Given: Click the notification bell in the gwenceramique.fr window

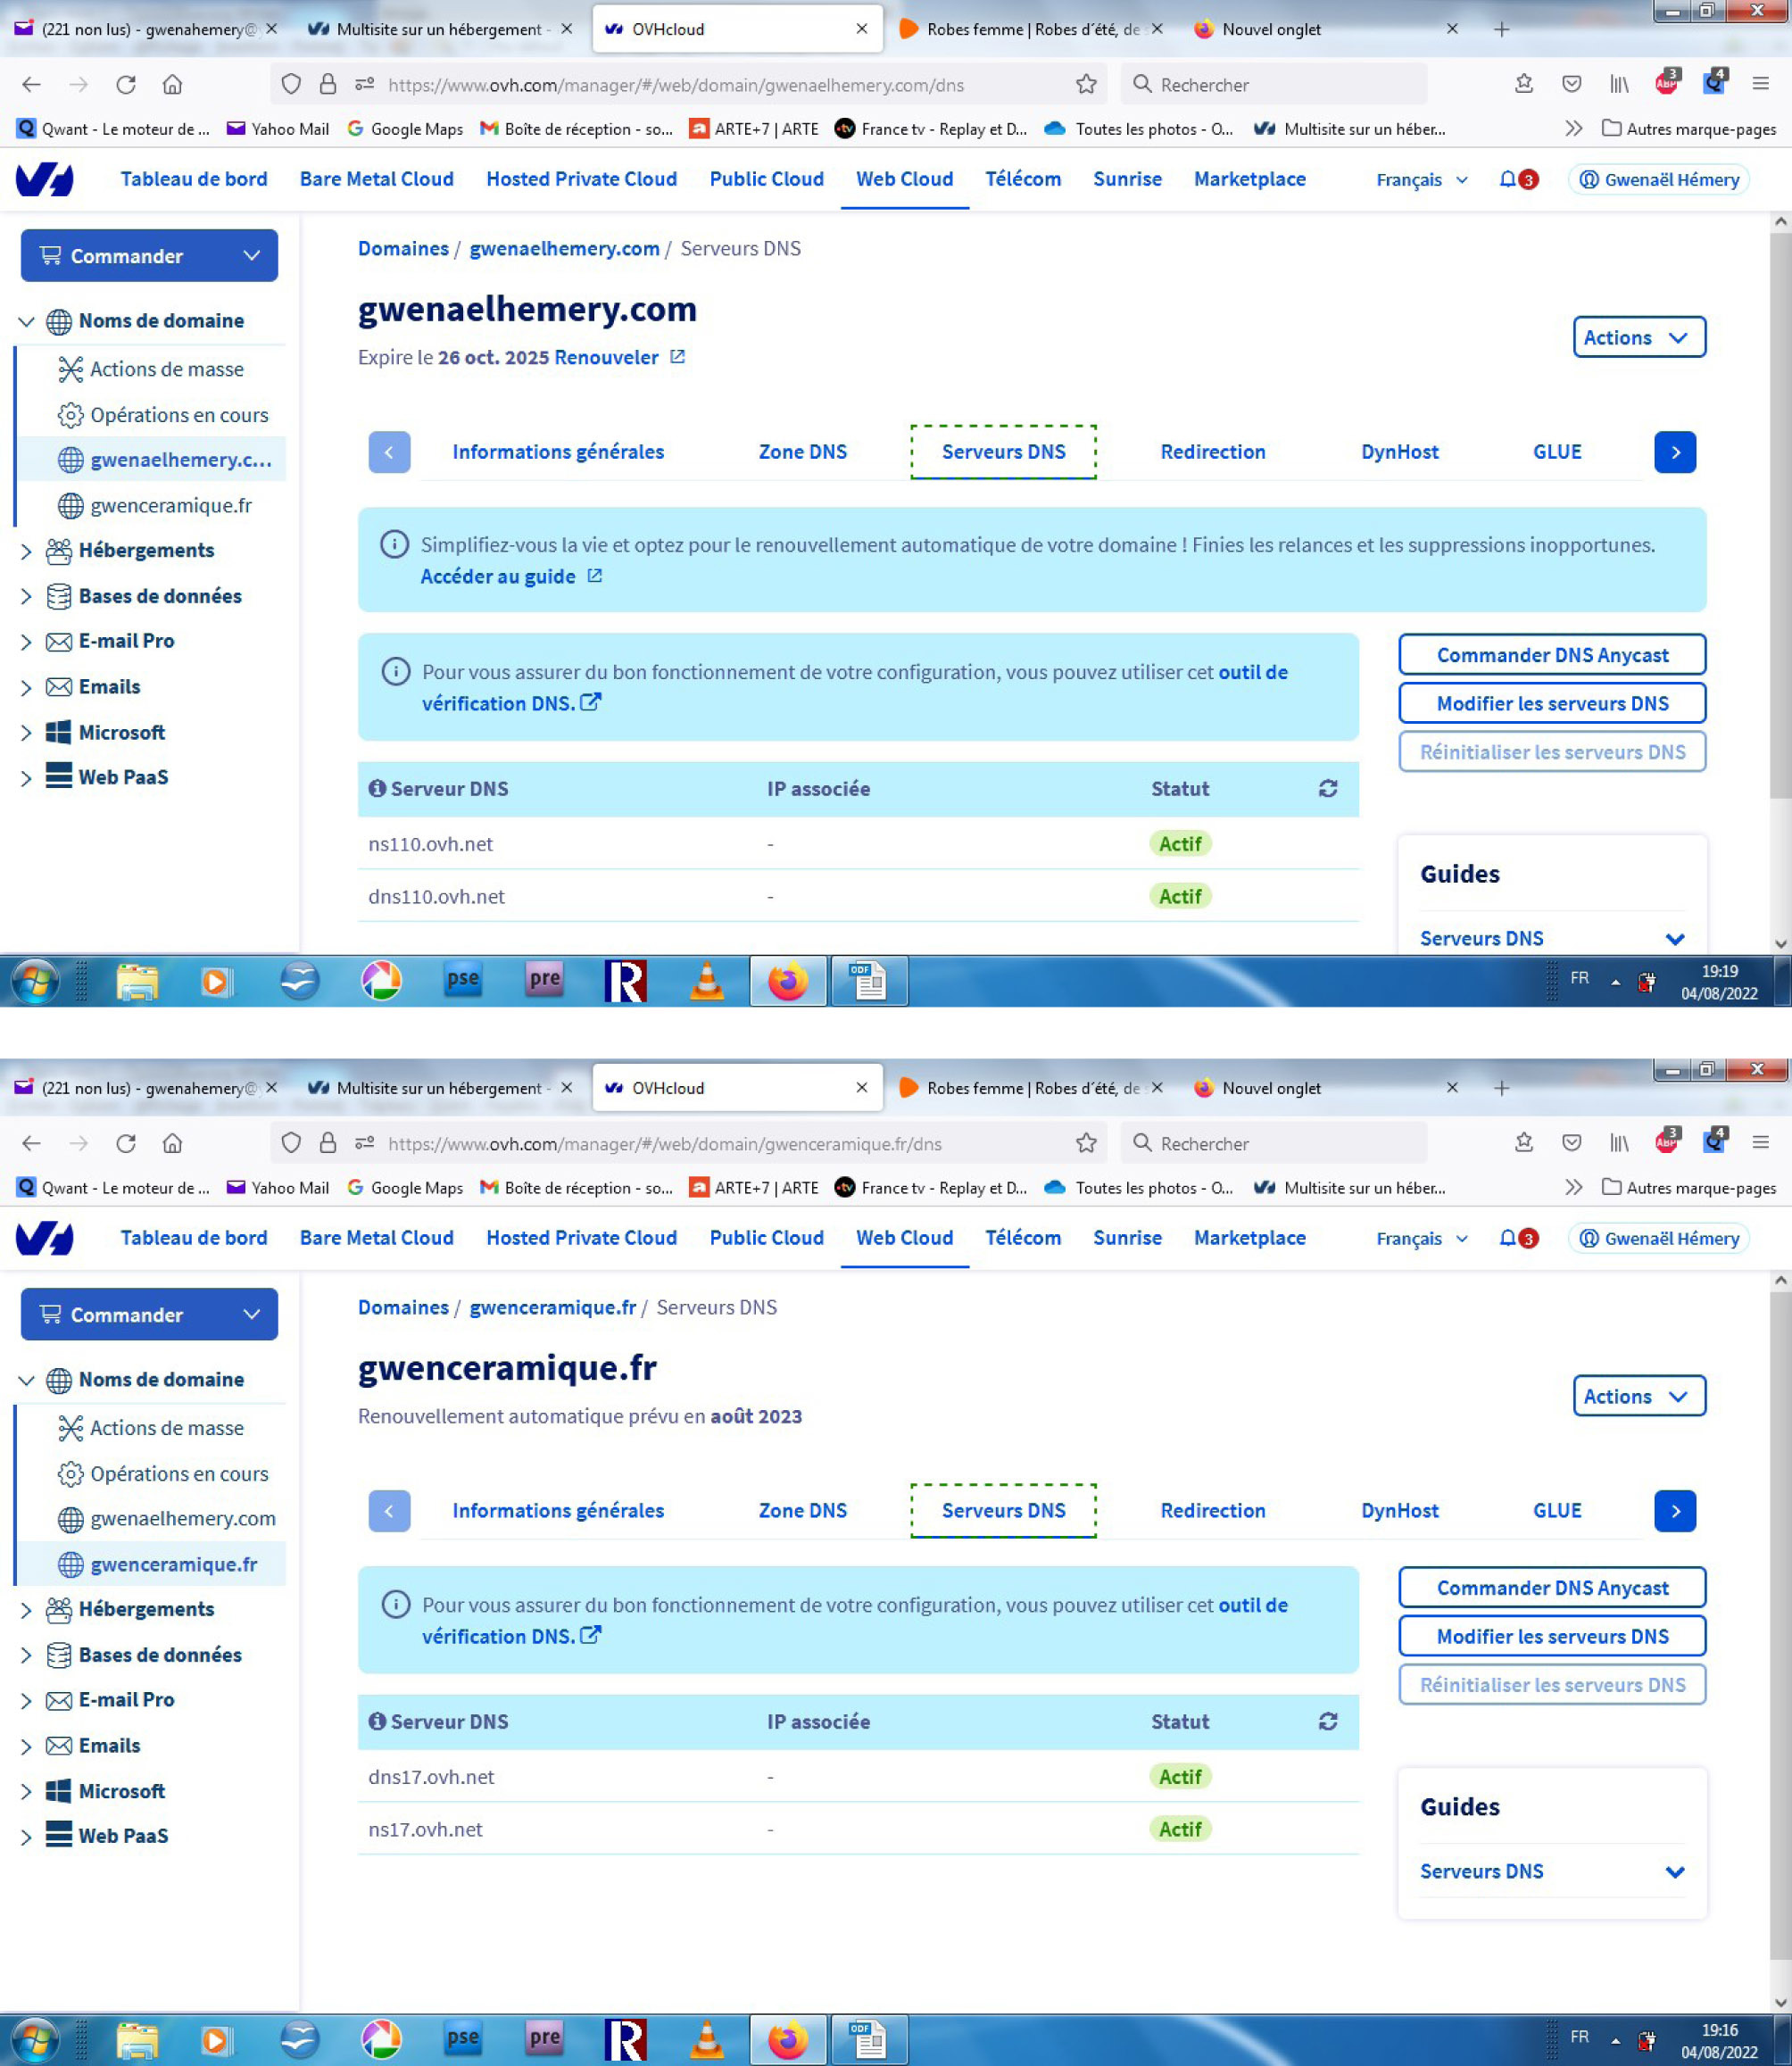Looking at the screenshot, I should [x=1508, y=1238].
